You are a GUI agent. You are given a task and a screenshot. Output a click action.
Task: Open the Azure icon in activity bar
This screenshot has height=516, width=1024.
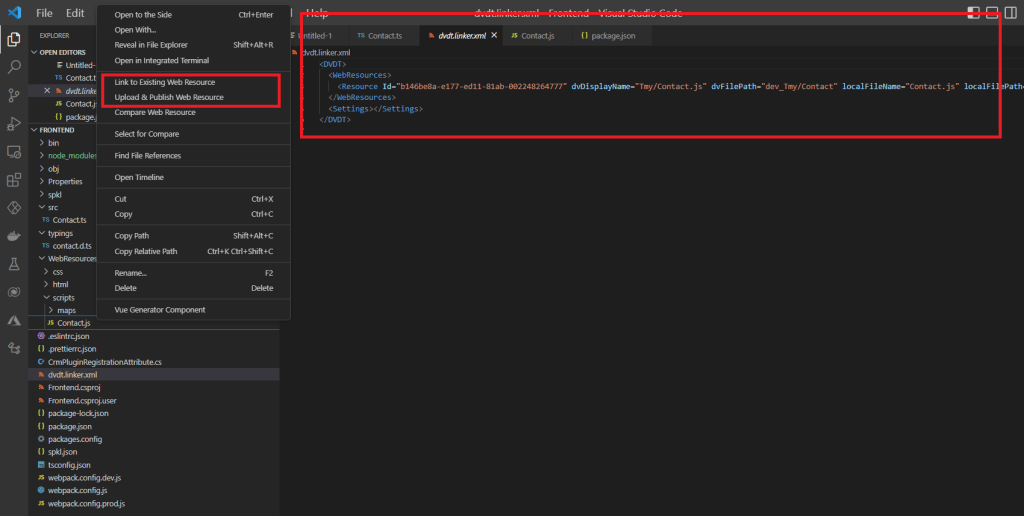tap(14, 320)
